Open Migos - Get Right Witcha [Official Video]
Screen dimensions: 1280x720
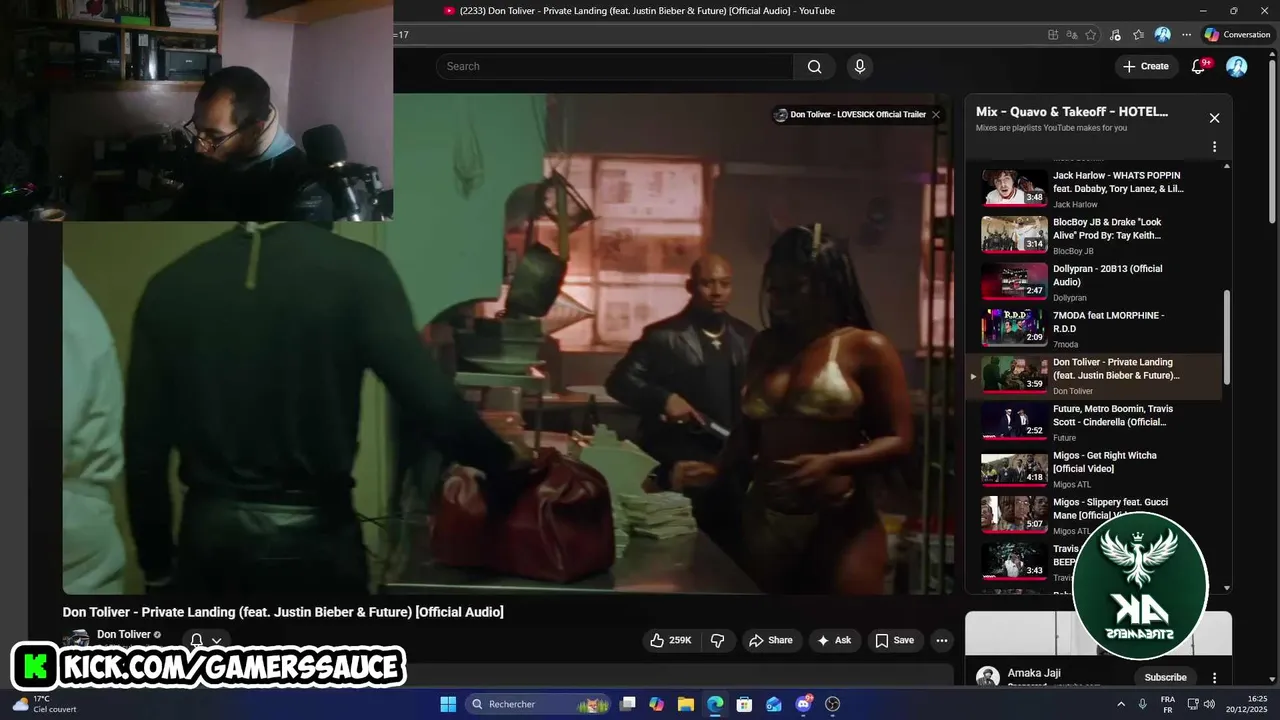[x=1094, y=469]
